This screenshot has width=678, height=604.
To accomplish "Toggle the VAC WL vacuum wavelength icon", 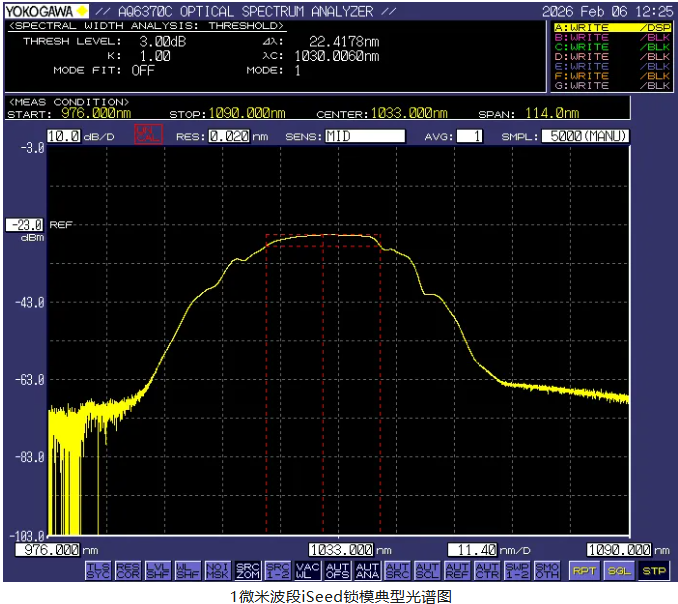I will click(308, 570).
